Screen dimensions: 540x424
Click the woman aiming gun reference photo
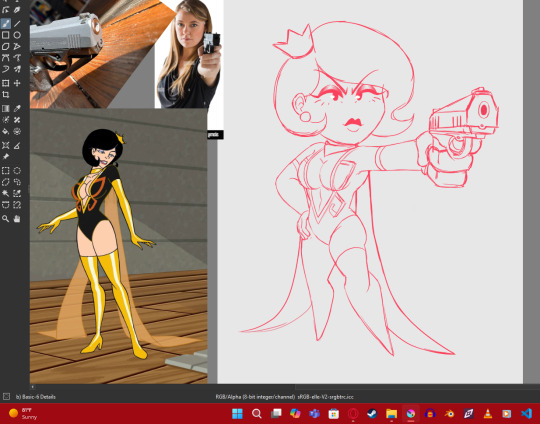pyautogui.click(x=189, y=54)
